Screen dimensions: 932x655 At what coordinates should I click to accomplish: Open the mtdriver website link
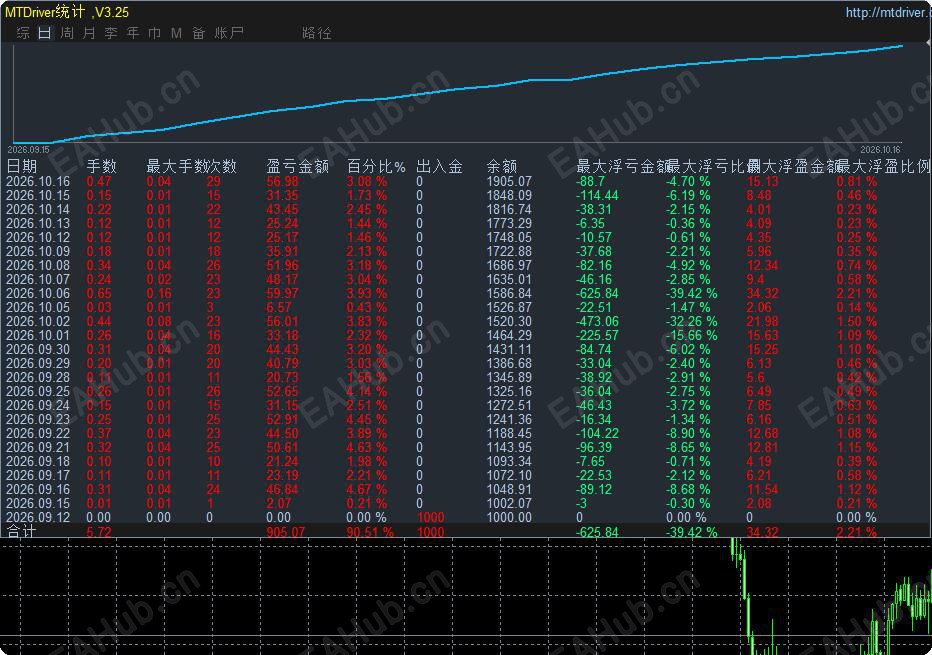[888, 12]
